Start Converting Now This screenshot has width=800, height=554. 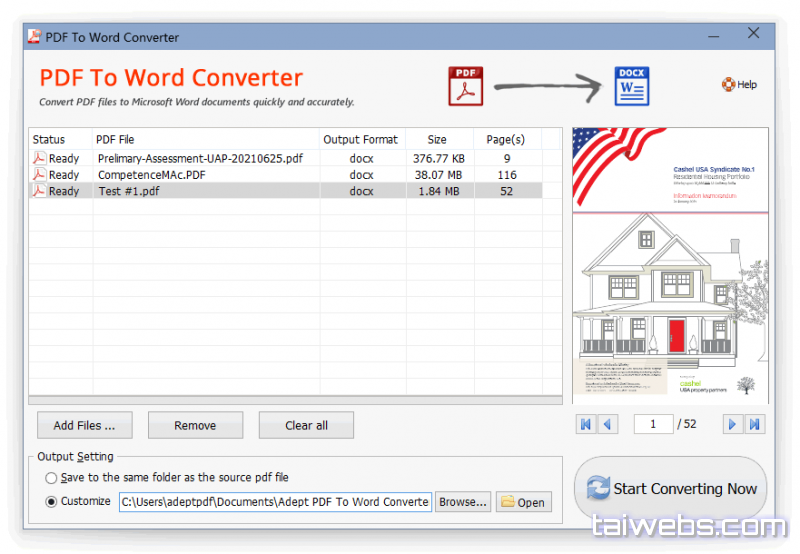tap(671, 489)
